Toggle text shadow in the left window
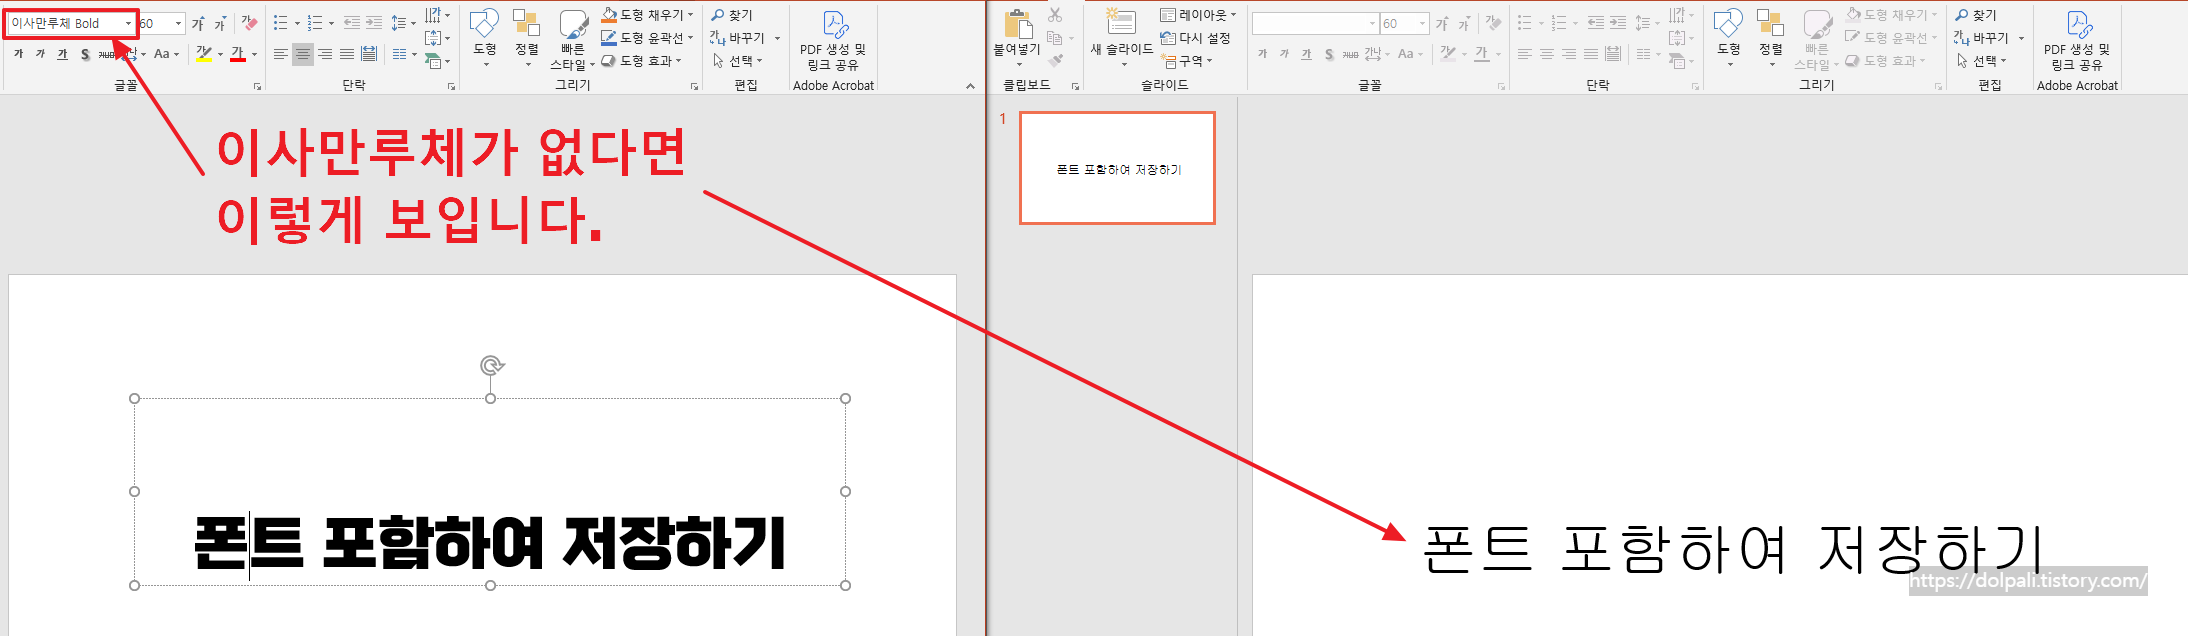The height and width of the screenshot is (636, 2188). click(x=85, y=54)
